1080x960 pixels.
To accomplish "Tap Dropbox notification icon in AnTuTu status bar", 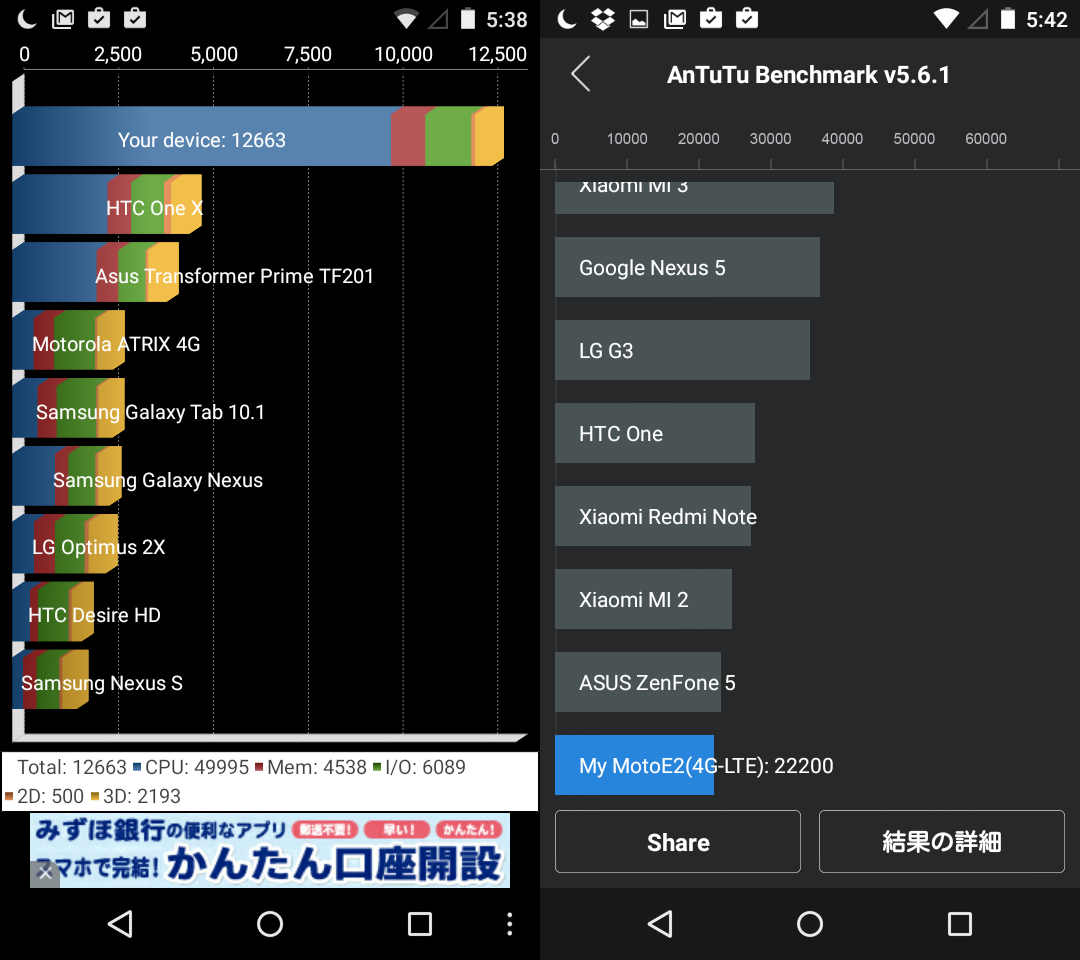I will (x=603, y=19).
